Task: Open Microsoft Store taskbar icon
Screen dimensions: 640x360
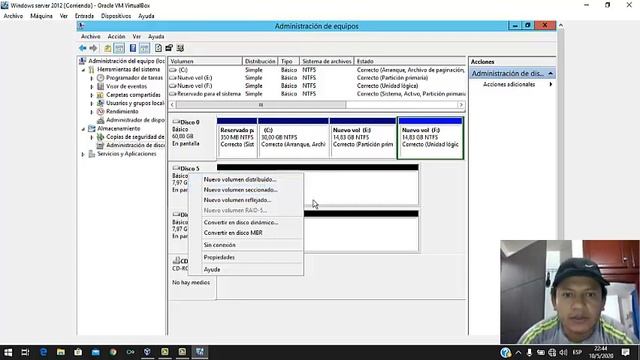Action: pyautogui.click(x=78, y=352)
